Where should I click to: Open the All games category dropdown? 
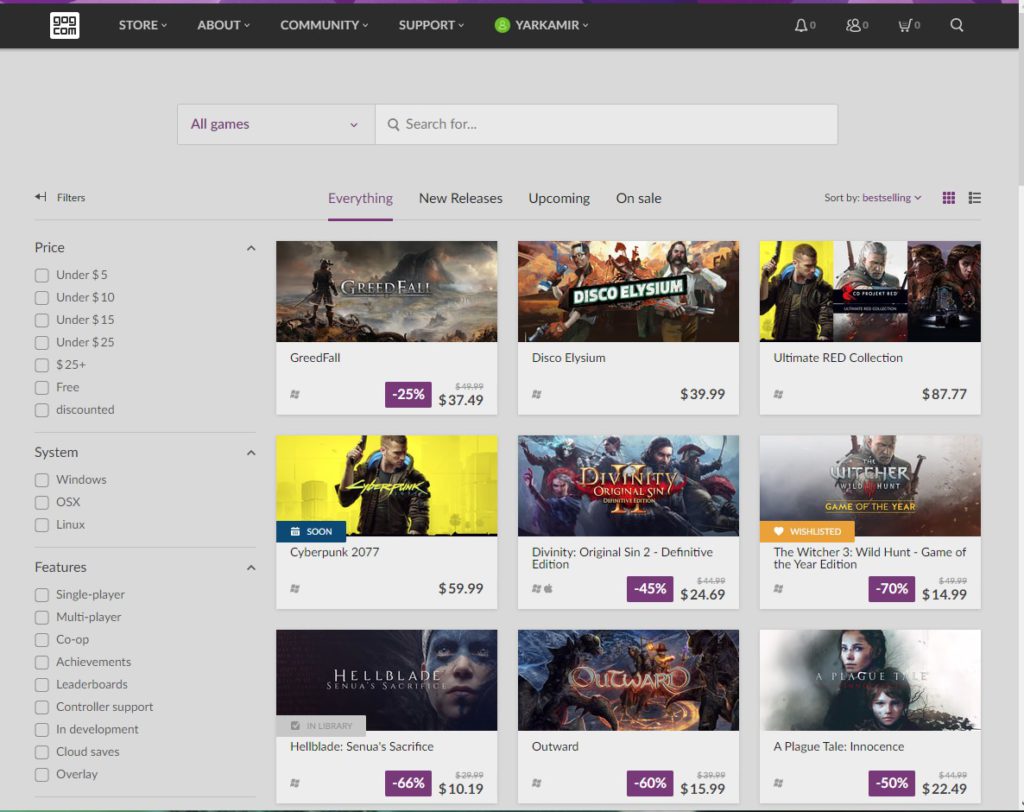[x=276, y=124]
